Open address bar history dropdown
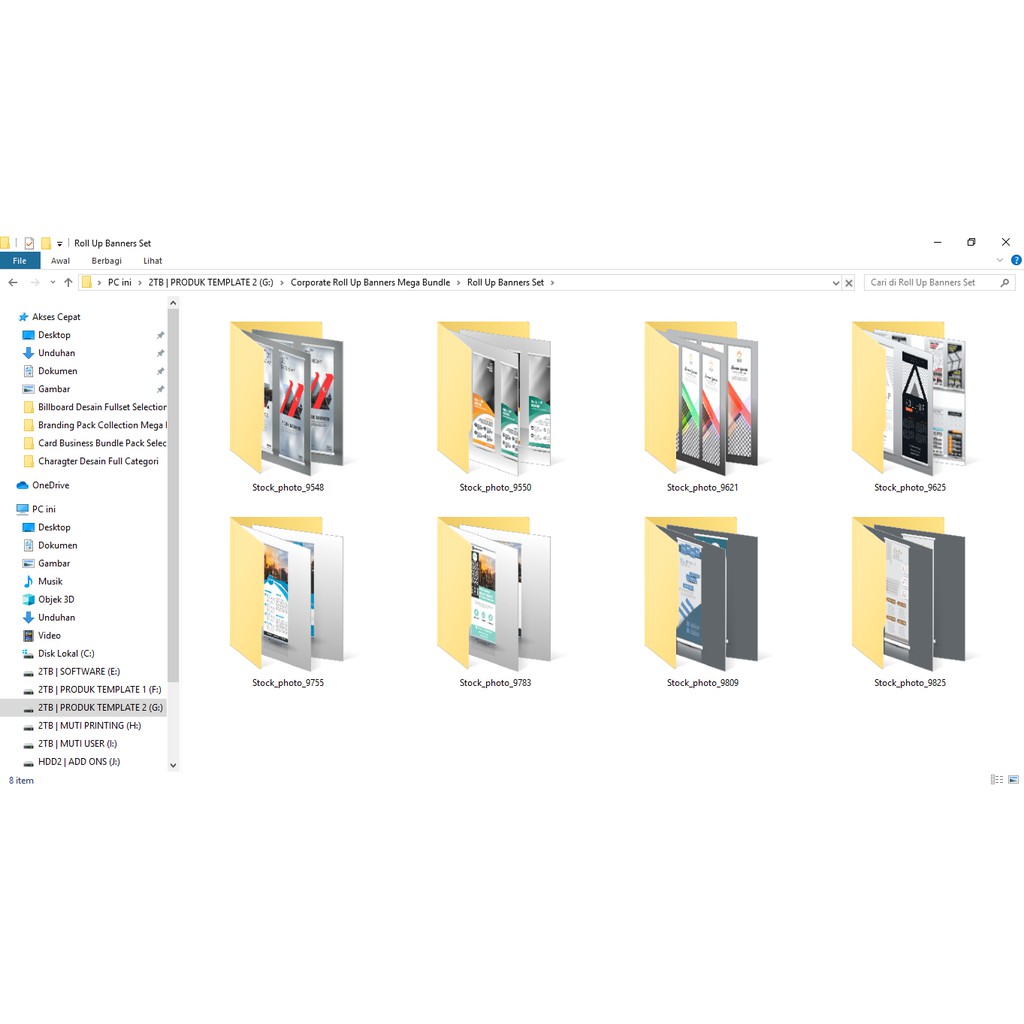 coord(836,283)
